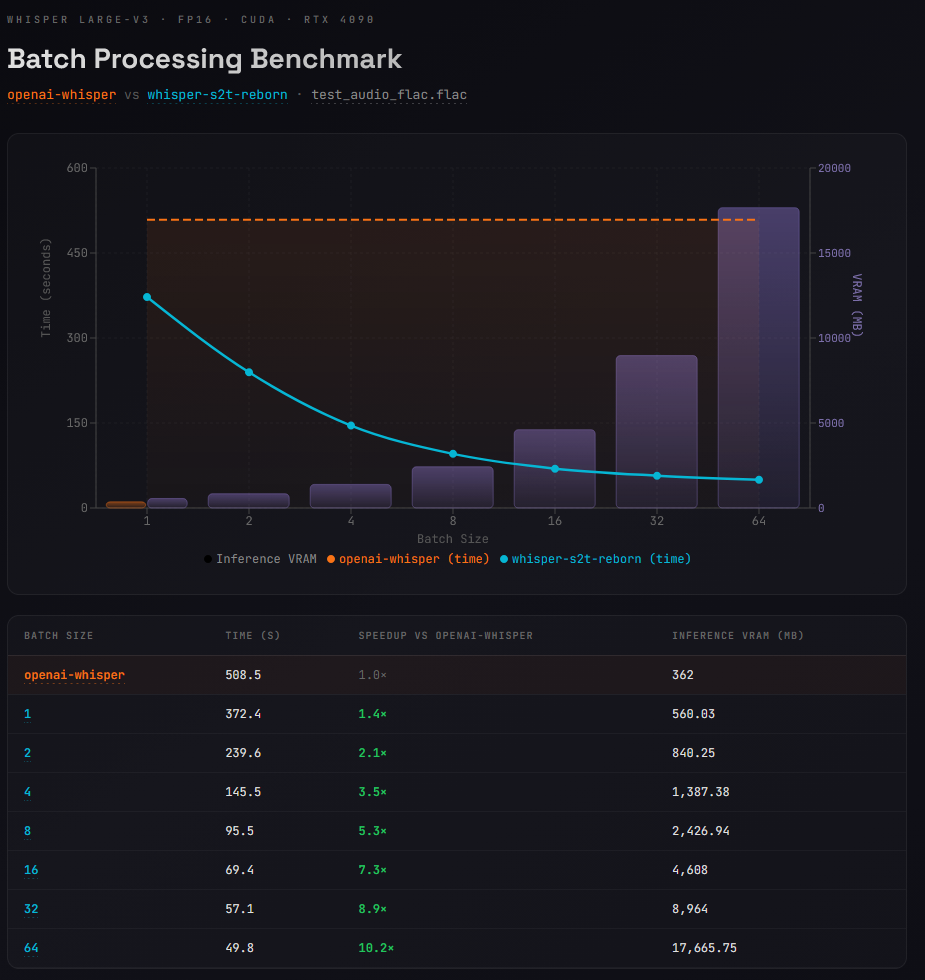Select the line chart point at batch size 4

coord(351,426)
